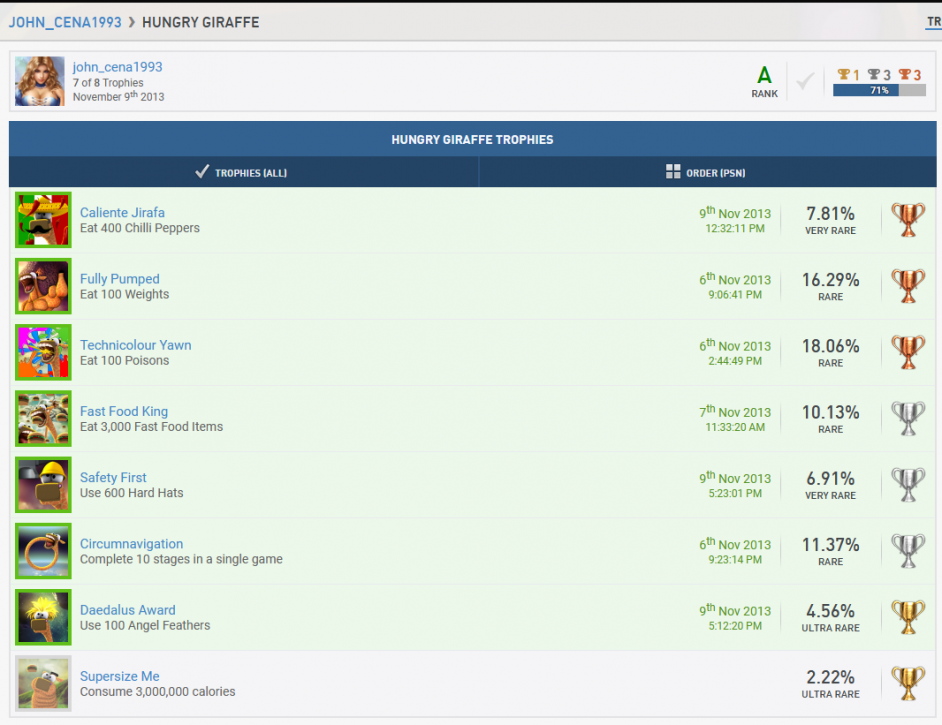Click the Fully Pumped trophy image
Screen dimensions: 942x725
[43, 286]
